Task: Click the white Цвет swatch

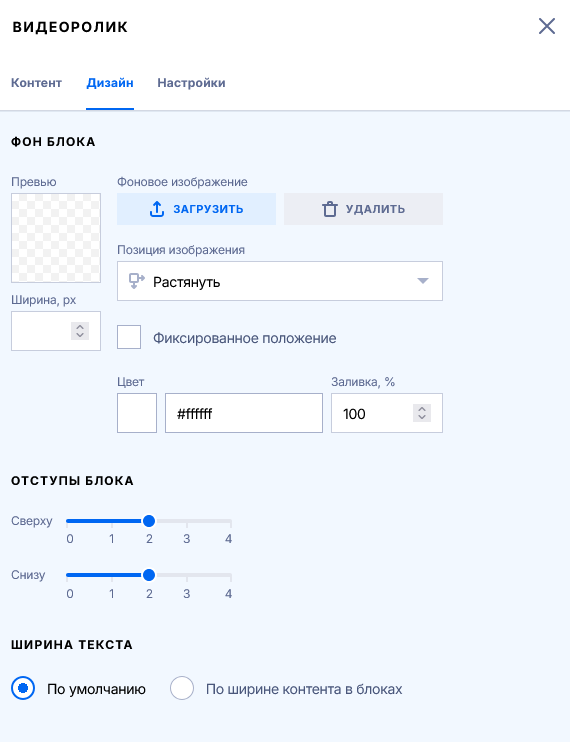Action: coord(137,413)
